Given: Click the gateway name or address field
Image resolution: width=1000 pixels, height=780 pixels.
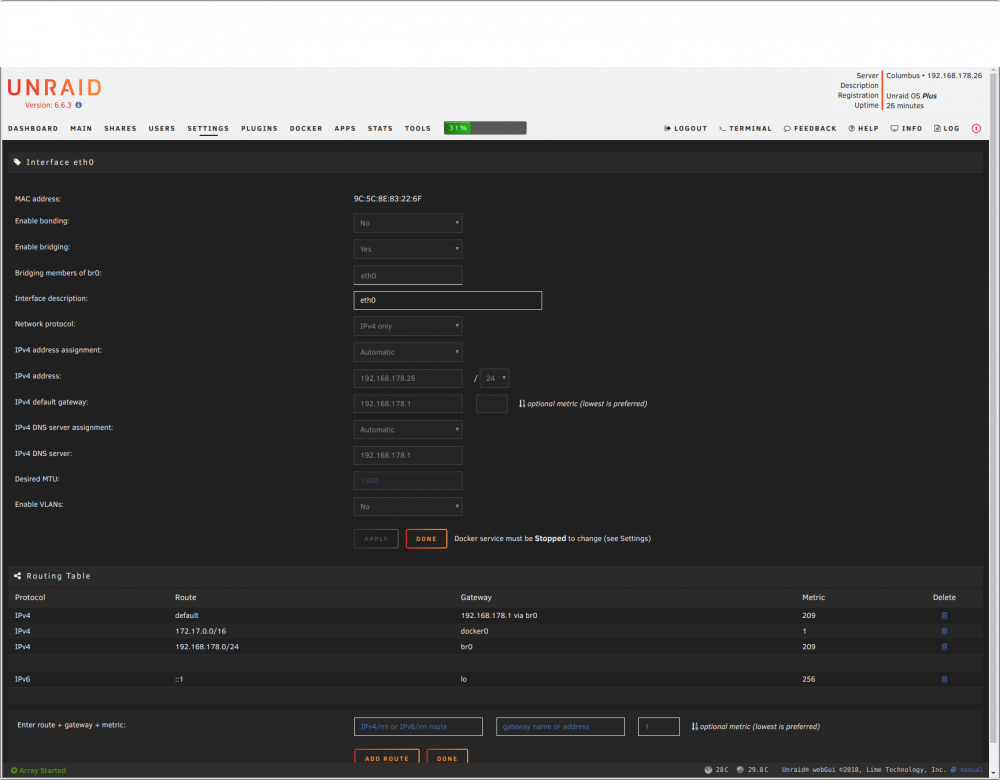Looking at the screenshot, I should click(x=561, y=726).
